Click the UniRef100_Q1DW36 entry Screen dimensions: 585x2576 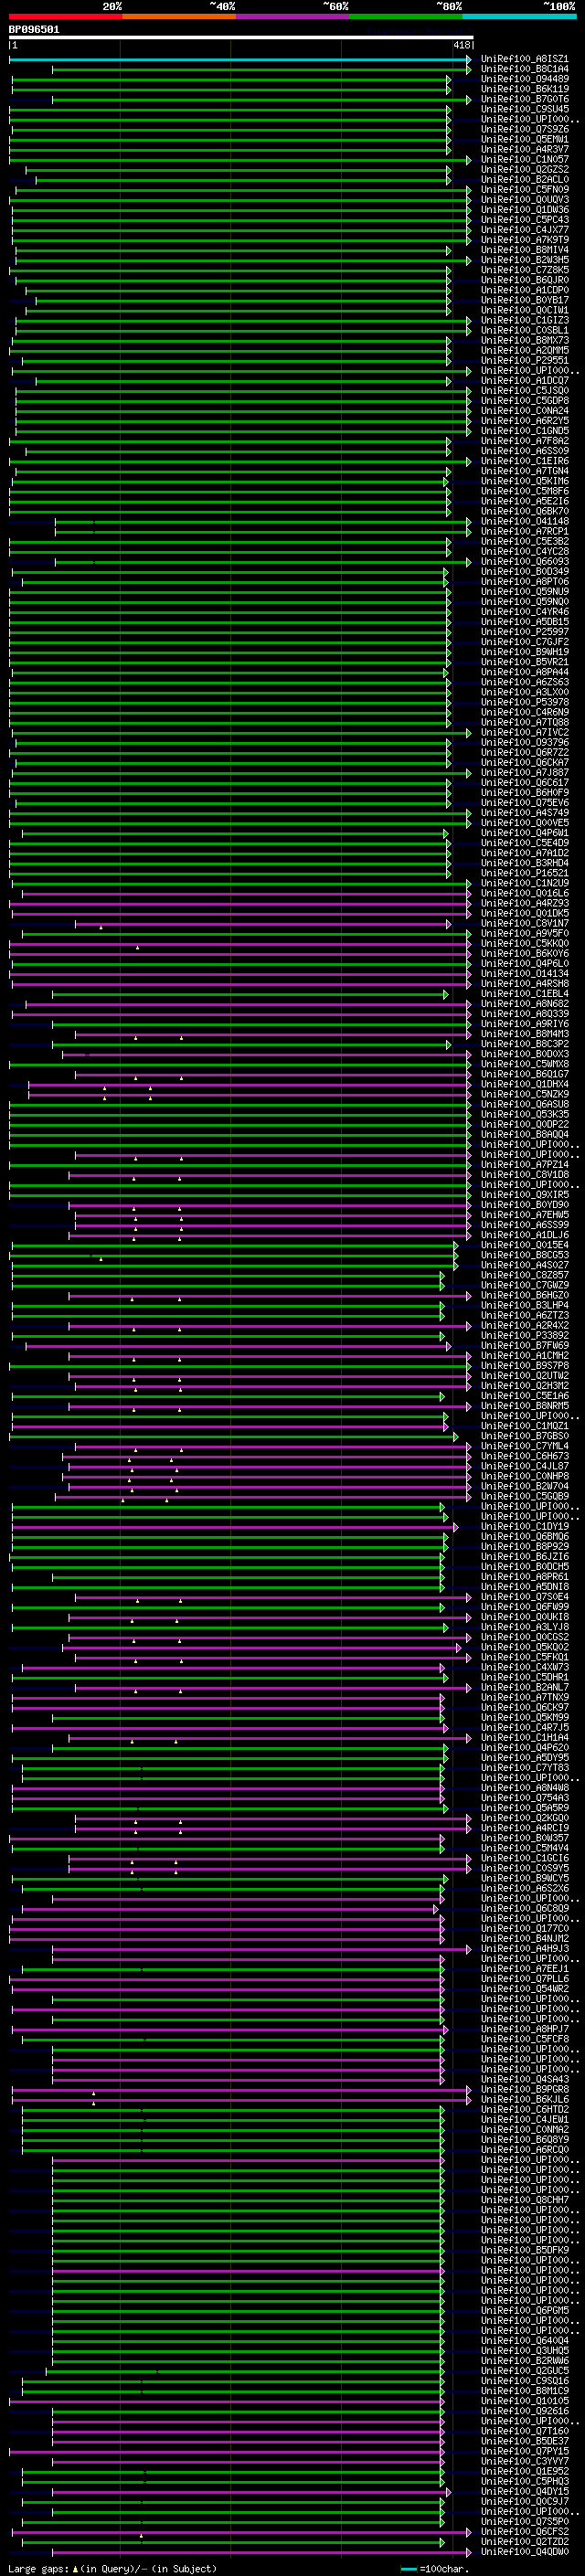524,210
